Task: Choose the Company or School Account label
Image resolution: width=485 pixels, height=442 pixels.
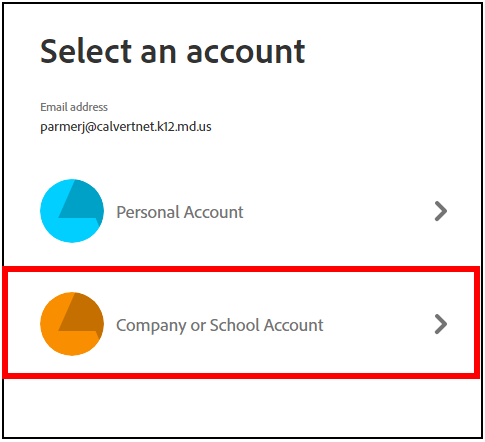Action: 220,326
